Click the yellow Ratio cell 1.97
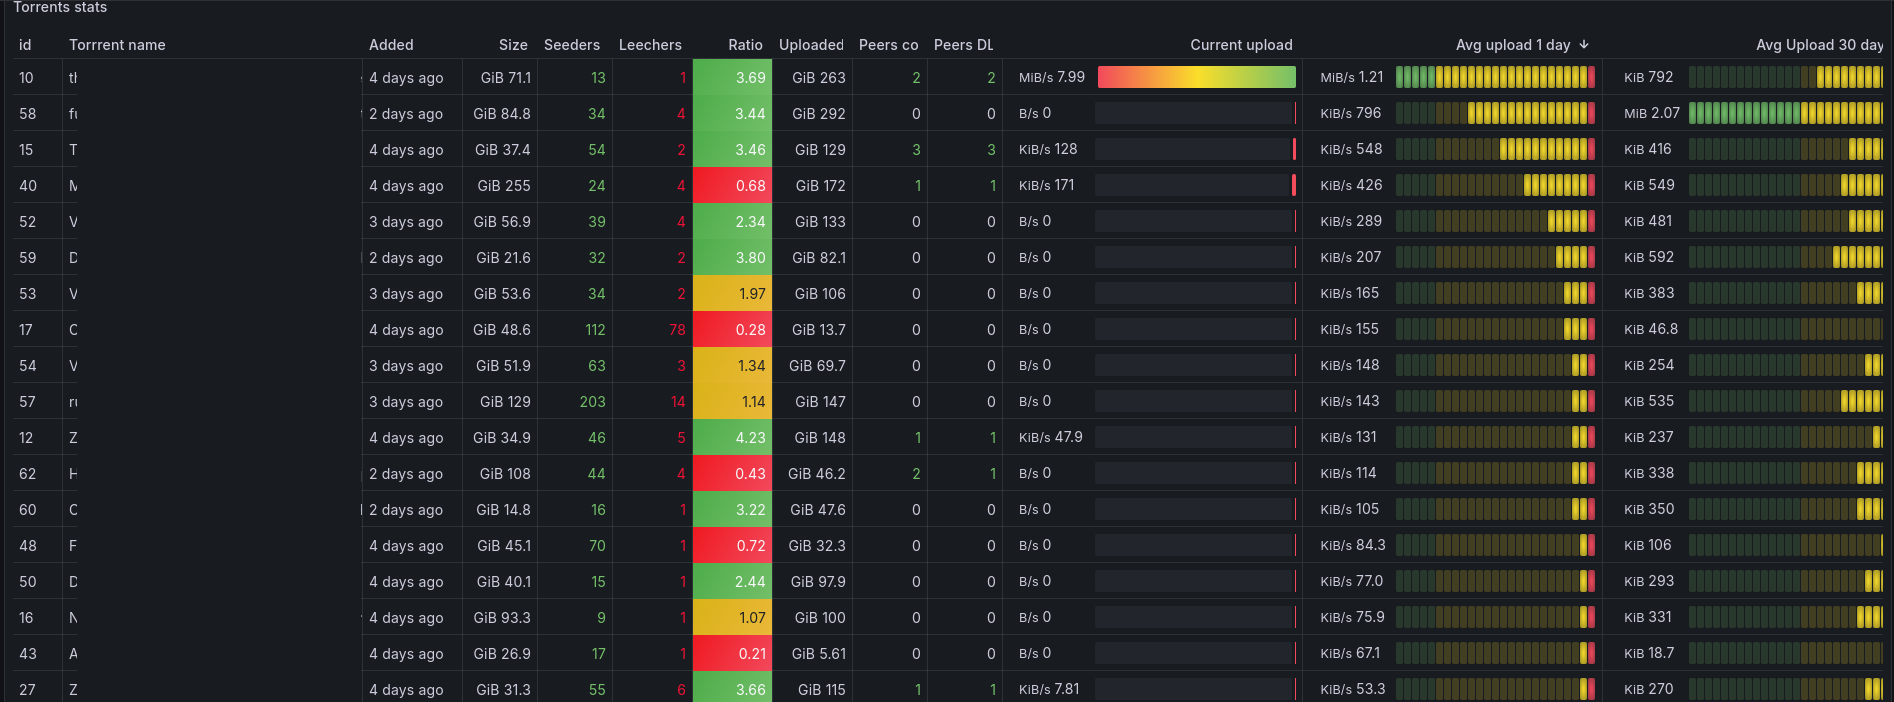Screen dimensions: 1894x702 pos(732,293)
